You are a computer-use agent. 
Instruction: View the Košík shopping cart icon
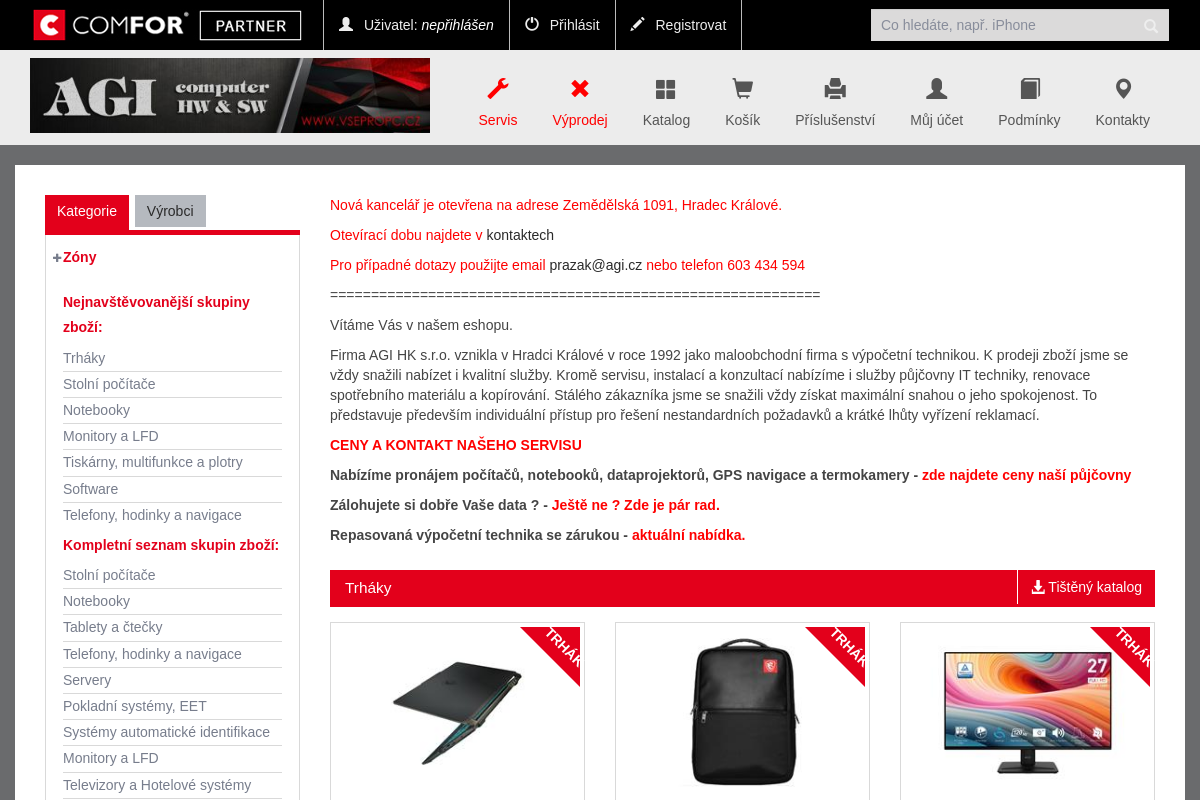point(742,89)
